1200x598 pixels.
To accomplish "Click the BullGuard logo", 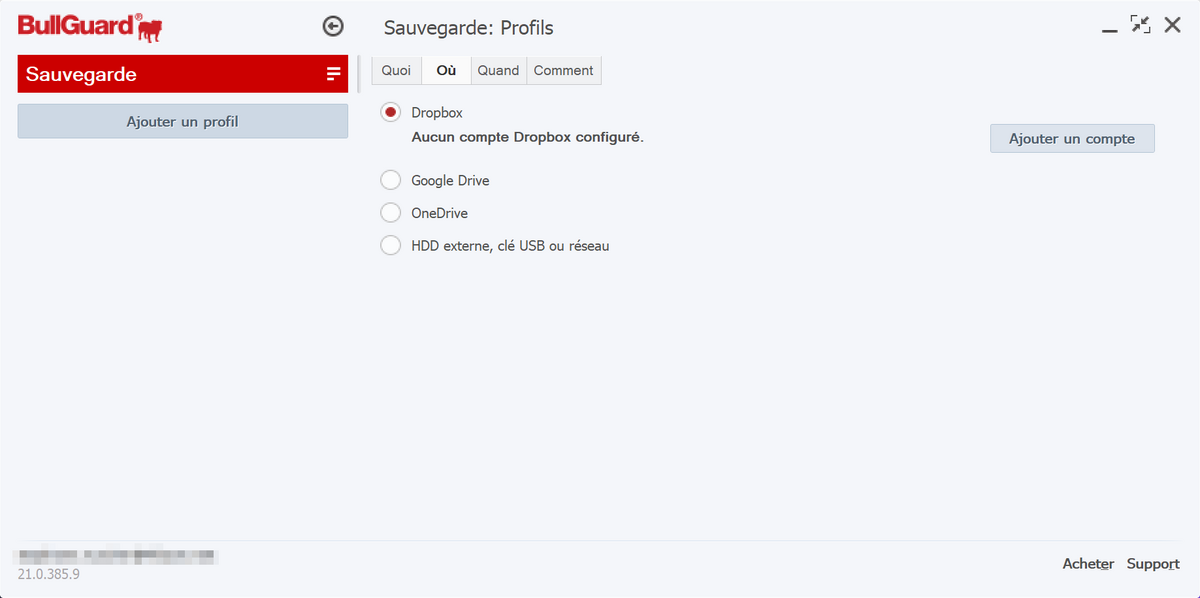I will click(91, 27).
